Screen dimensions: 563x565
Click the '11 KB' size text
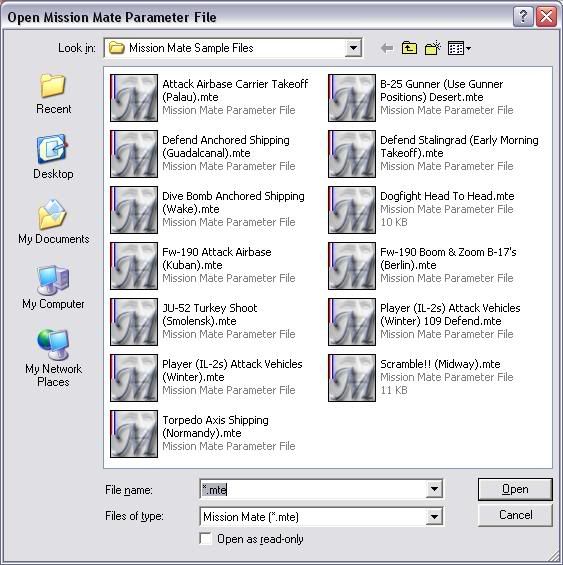click(x=394, y=390)
